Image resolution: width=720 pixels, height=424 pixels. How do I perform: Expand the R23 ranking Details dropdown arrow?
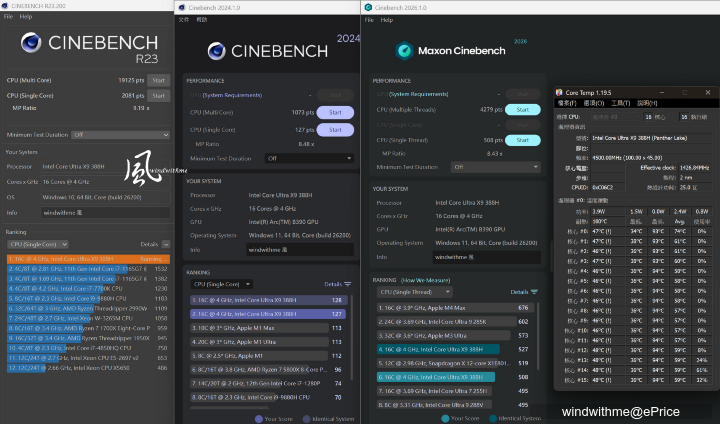(x=166, y=244)
